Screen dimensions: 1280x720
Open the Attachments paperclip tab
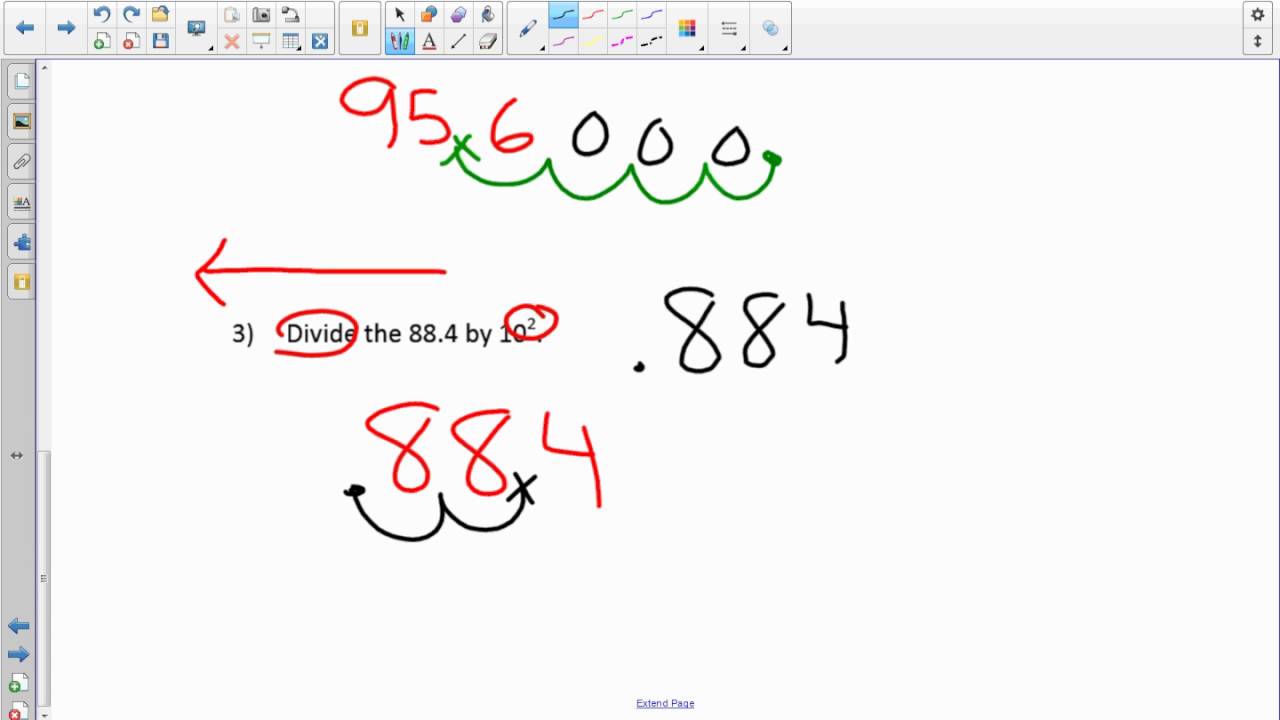[x=21, y=161]
